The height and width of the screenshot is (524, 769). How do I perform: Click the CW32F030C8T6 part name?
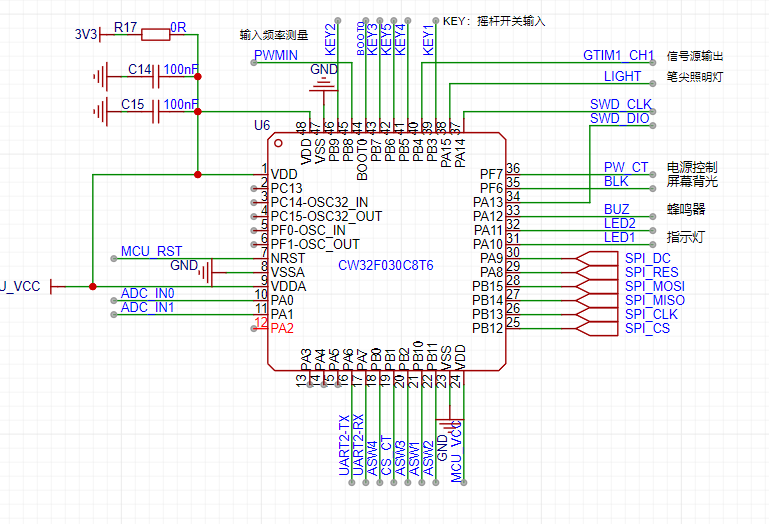point(385,265)
